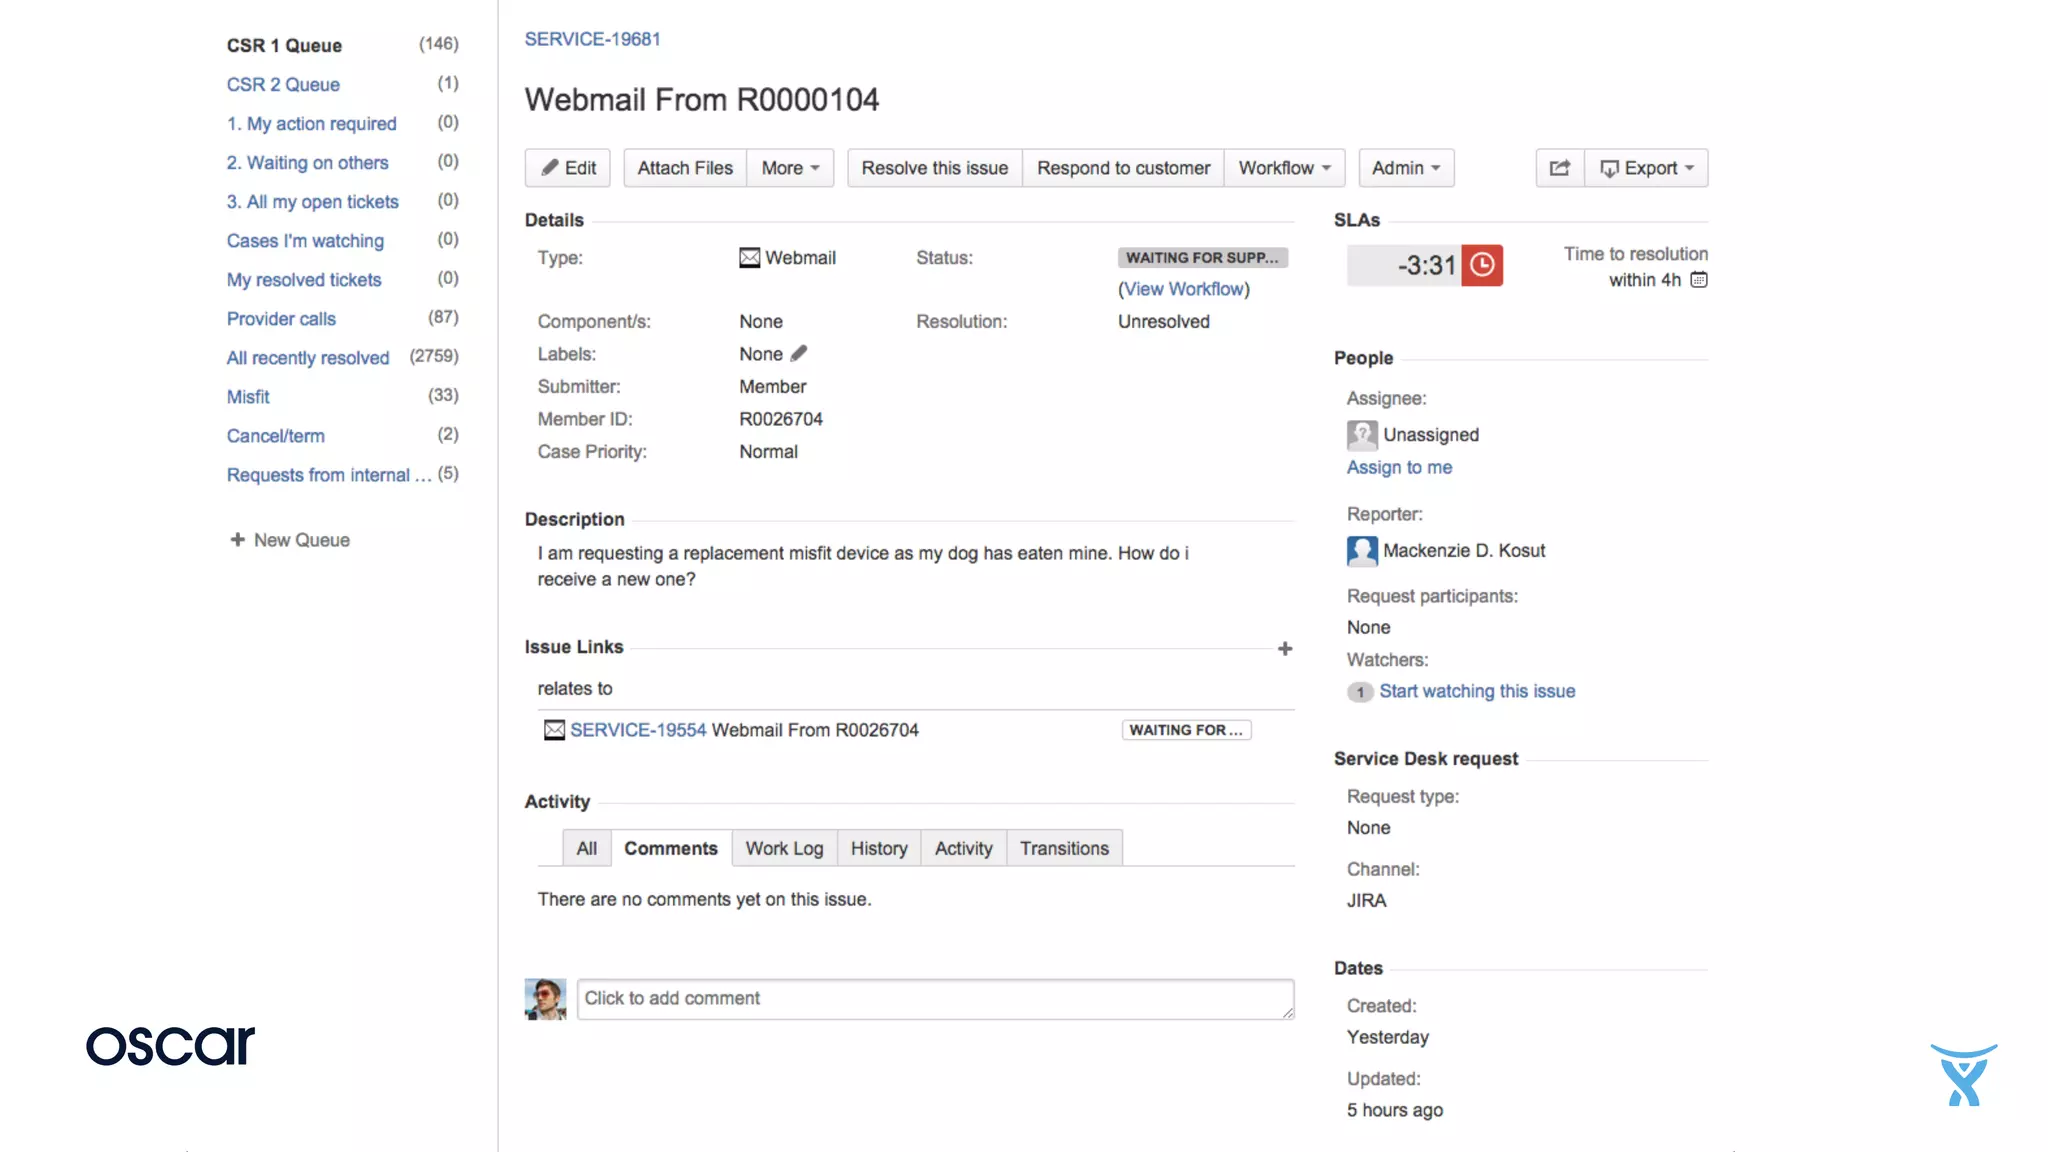Click into the add comment field

(x=934, y=999)
